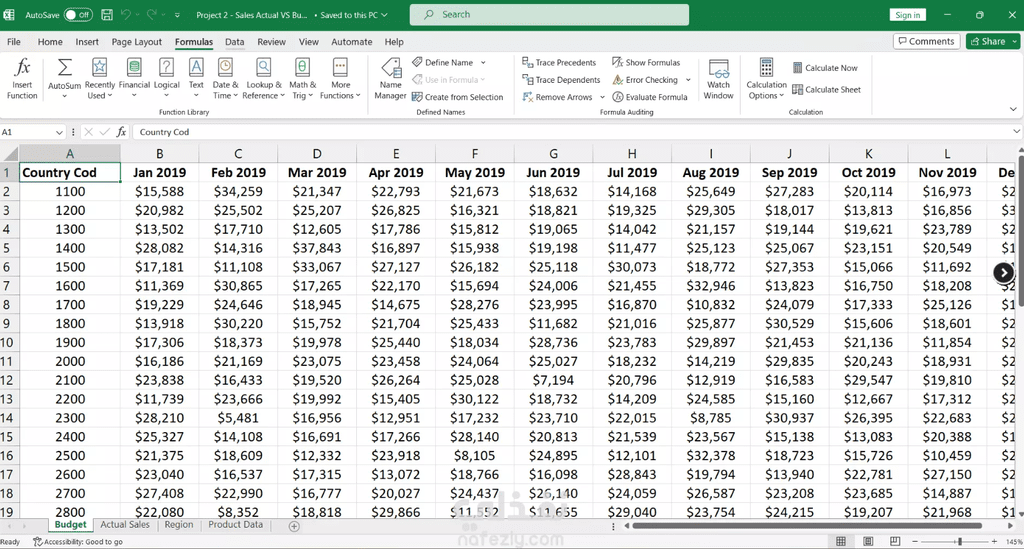Click the Insert Function icon

[22, 78]
